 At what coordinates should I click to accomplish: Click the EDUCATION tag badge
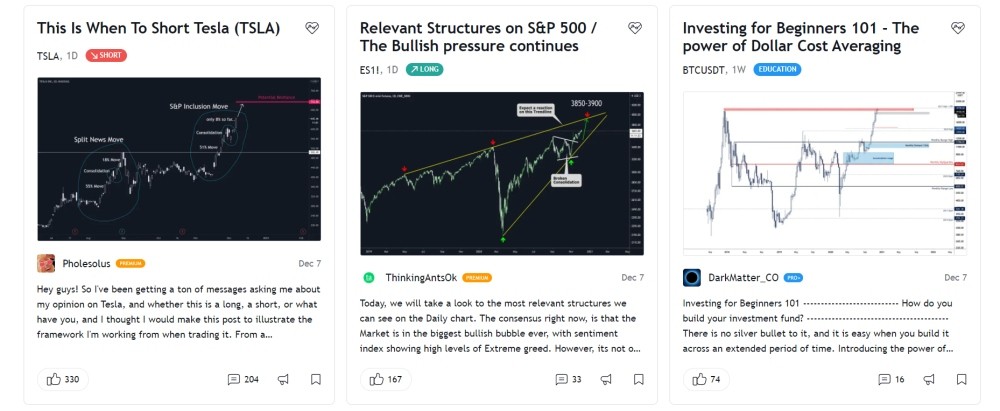(777, 70)
